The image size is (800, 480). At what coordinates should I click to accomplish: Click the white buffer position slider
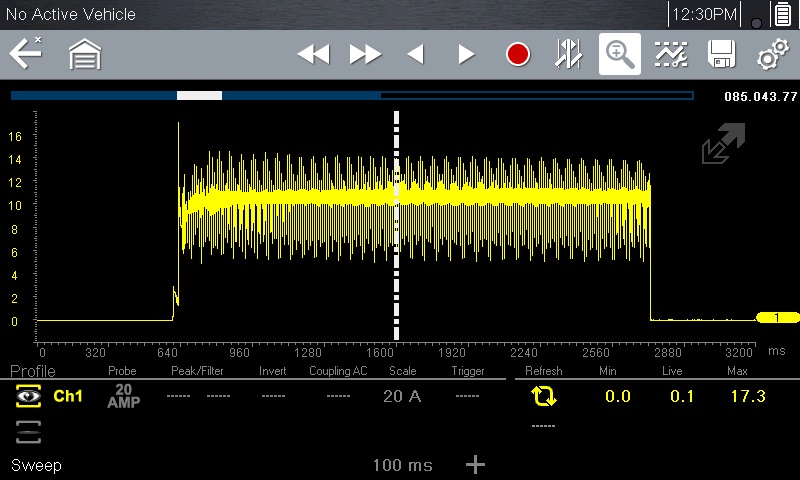(x=199, y=96)
